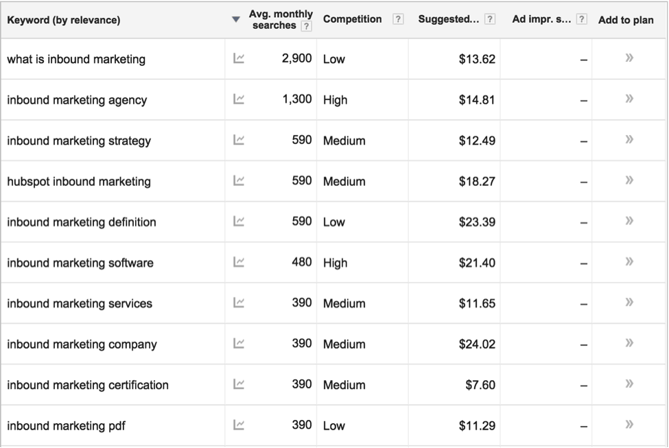Open help for Avg. monthly searches

pyautogui.click(x=307, y=27)
